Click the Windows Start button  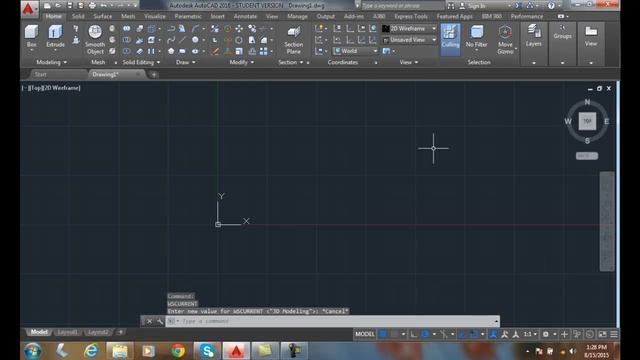point(33,351)
